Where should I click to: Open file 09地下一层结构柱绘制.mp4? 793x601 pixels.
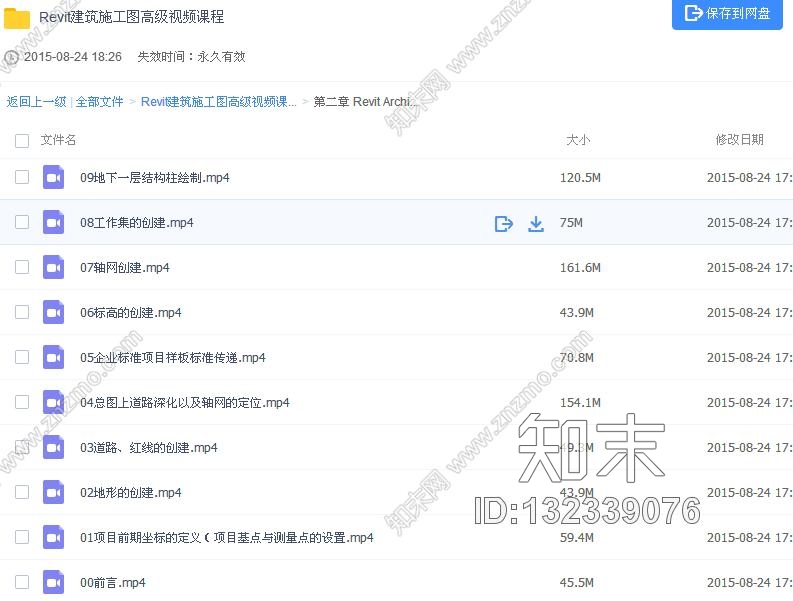[155, 178]
